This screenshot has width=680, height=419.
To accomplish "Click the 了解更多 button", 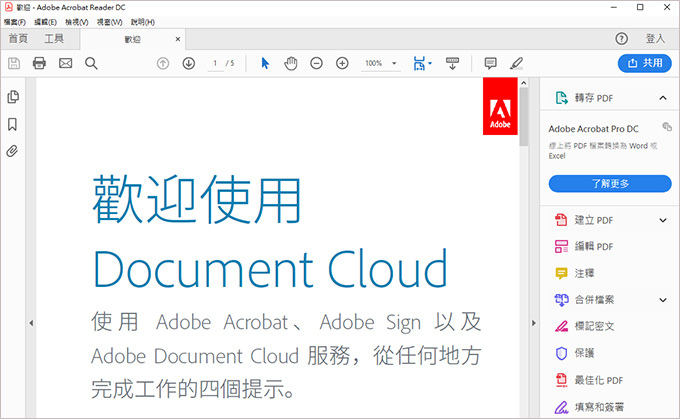I will pos(610,183).
